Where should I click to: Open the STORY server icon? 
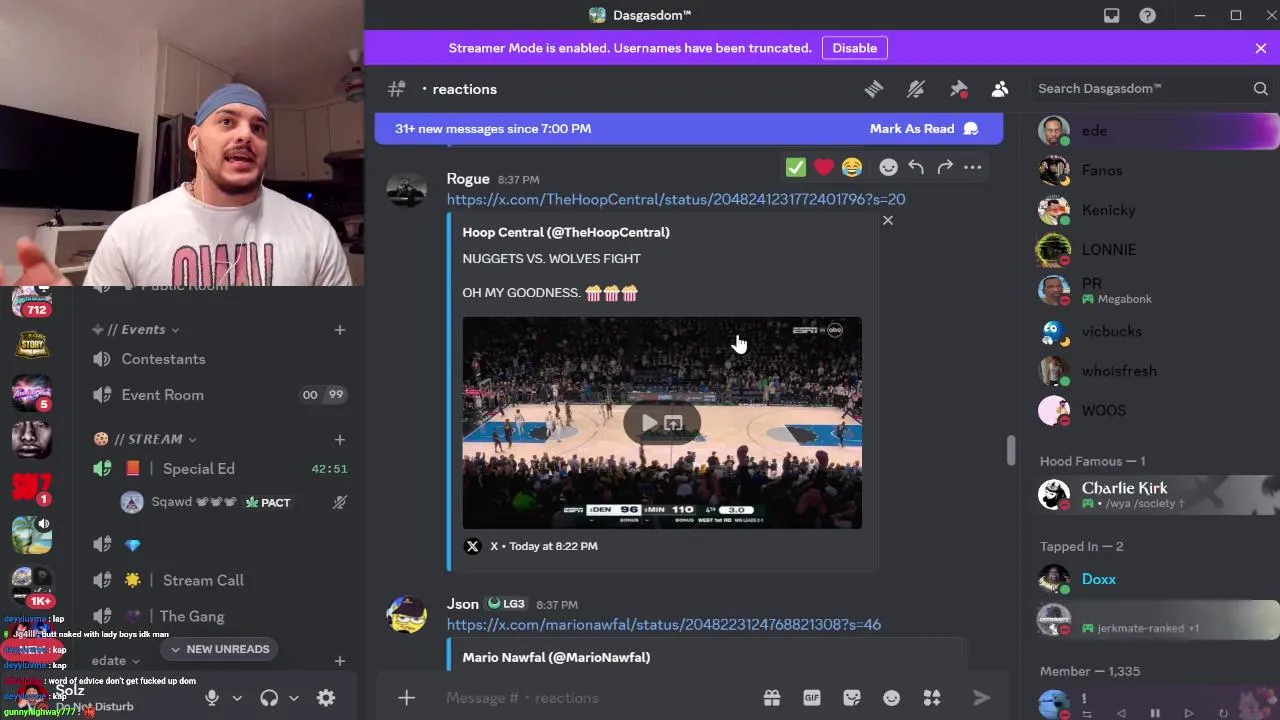coord(32,345)
